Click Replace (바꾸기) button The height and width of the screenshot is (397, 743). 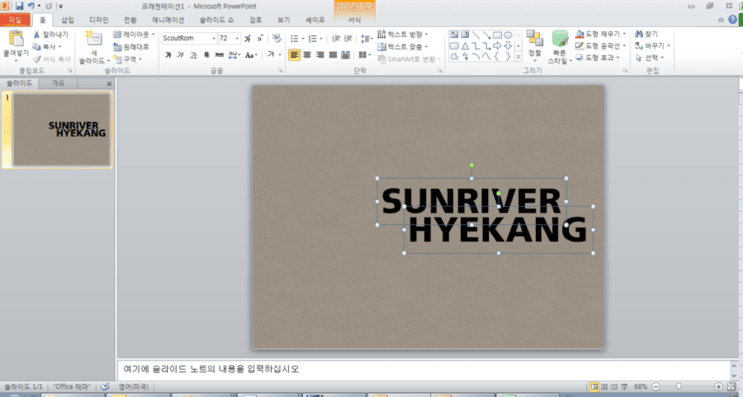click(x=652, y=46)
